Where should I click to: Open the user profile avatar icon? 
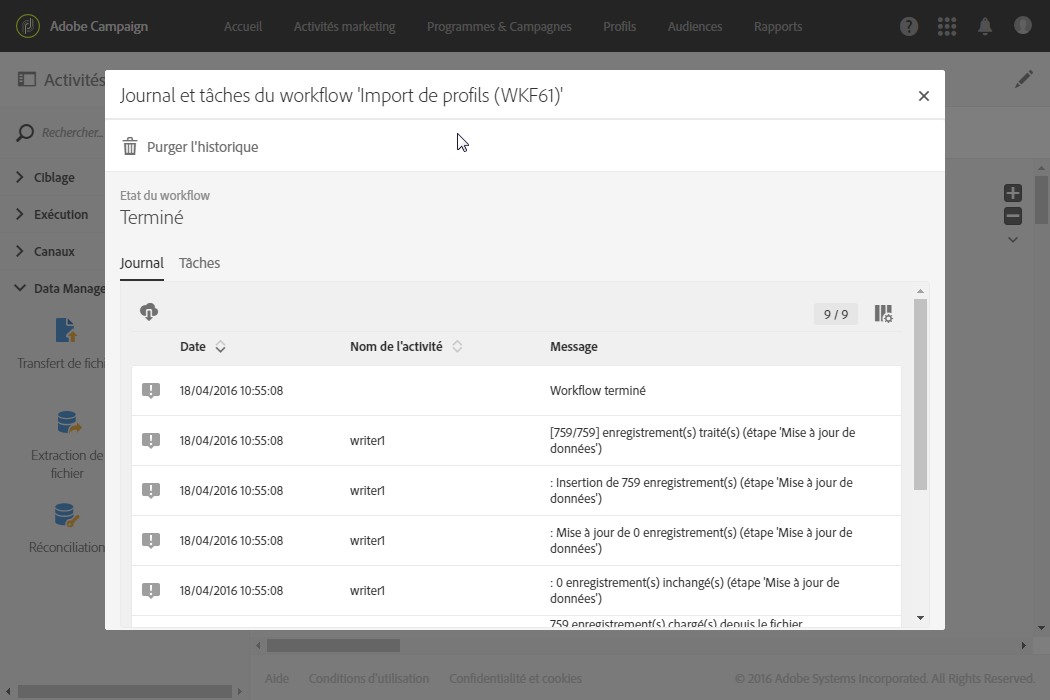pyautogui.click(x=1023, y=25)
